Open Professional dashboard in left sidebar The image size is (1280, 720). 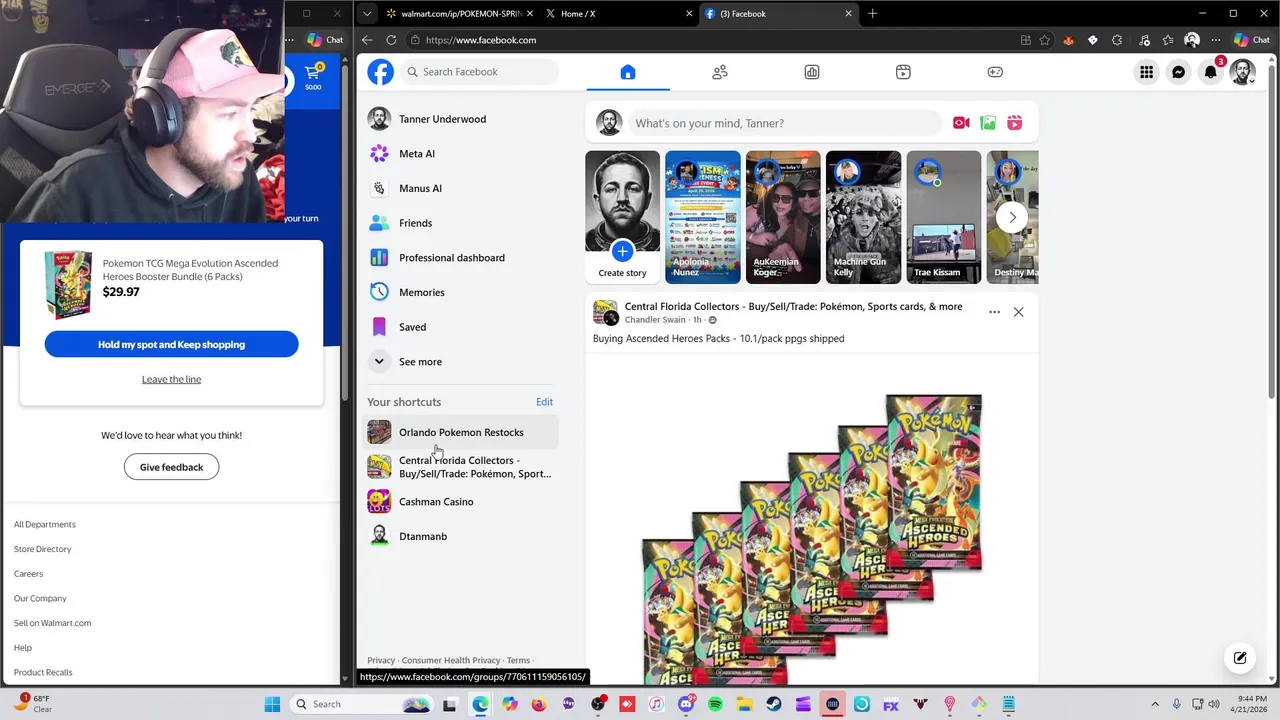(x=461, y=258)
